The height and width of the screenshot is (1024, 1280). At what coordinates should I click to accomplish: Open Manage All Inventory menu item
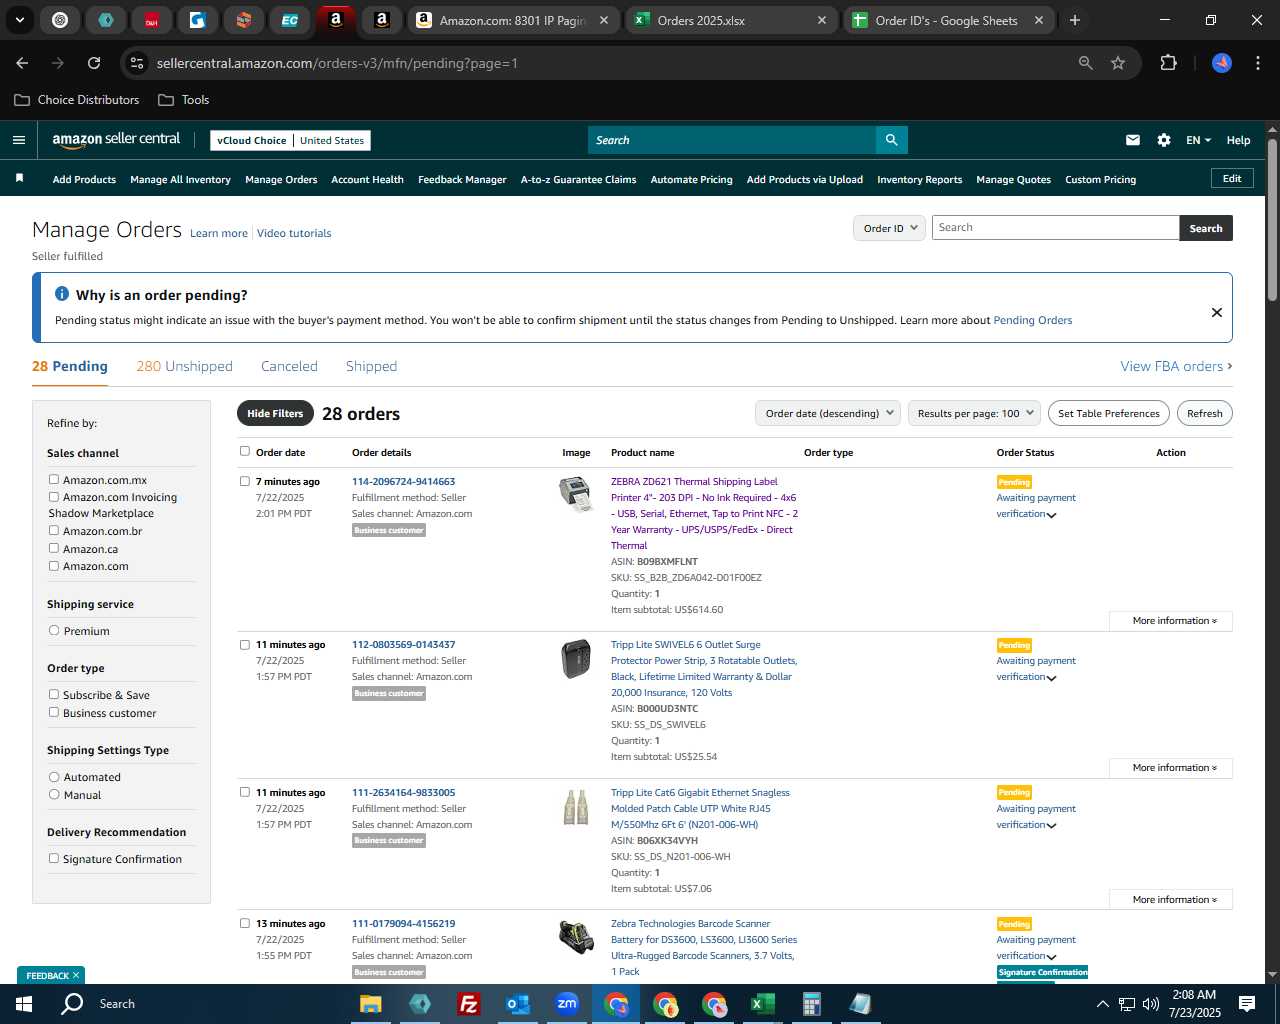tap(180, 180)
